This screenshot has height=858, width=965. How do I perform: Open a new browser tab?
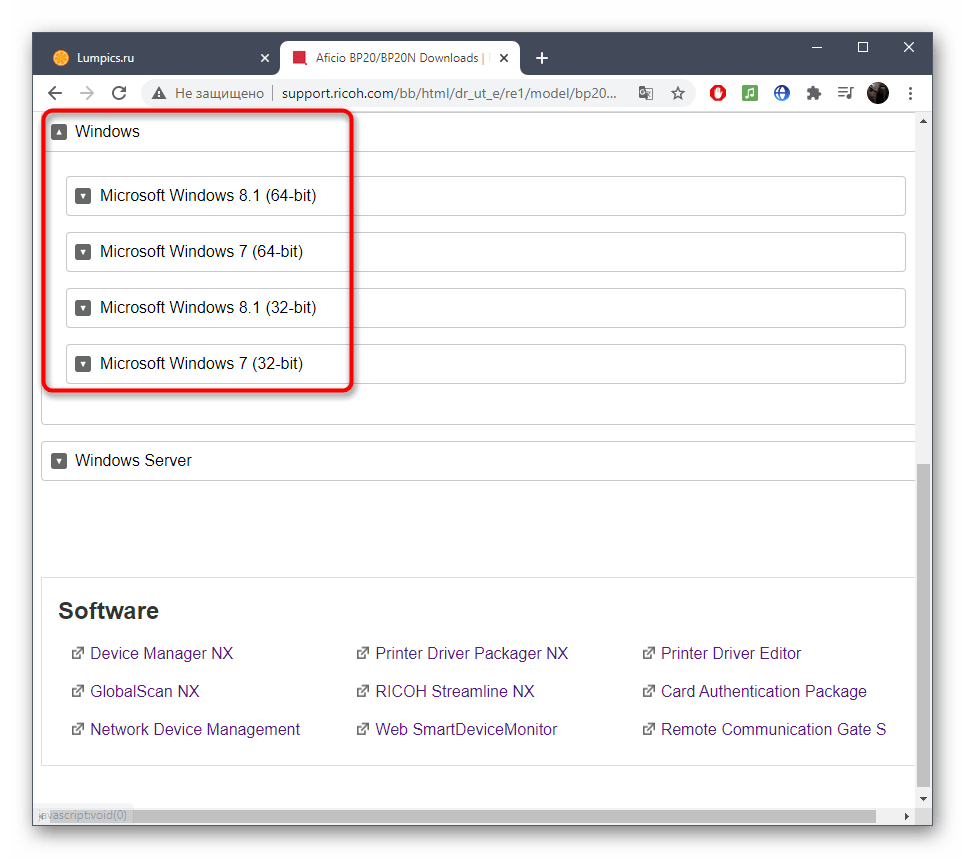coord(542,58)
